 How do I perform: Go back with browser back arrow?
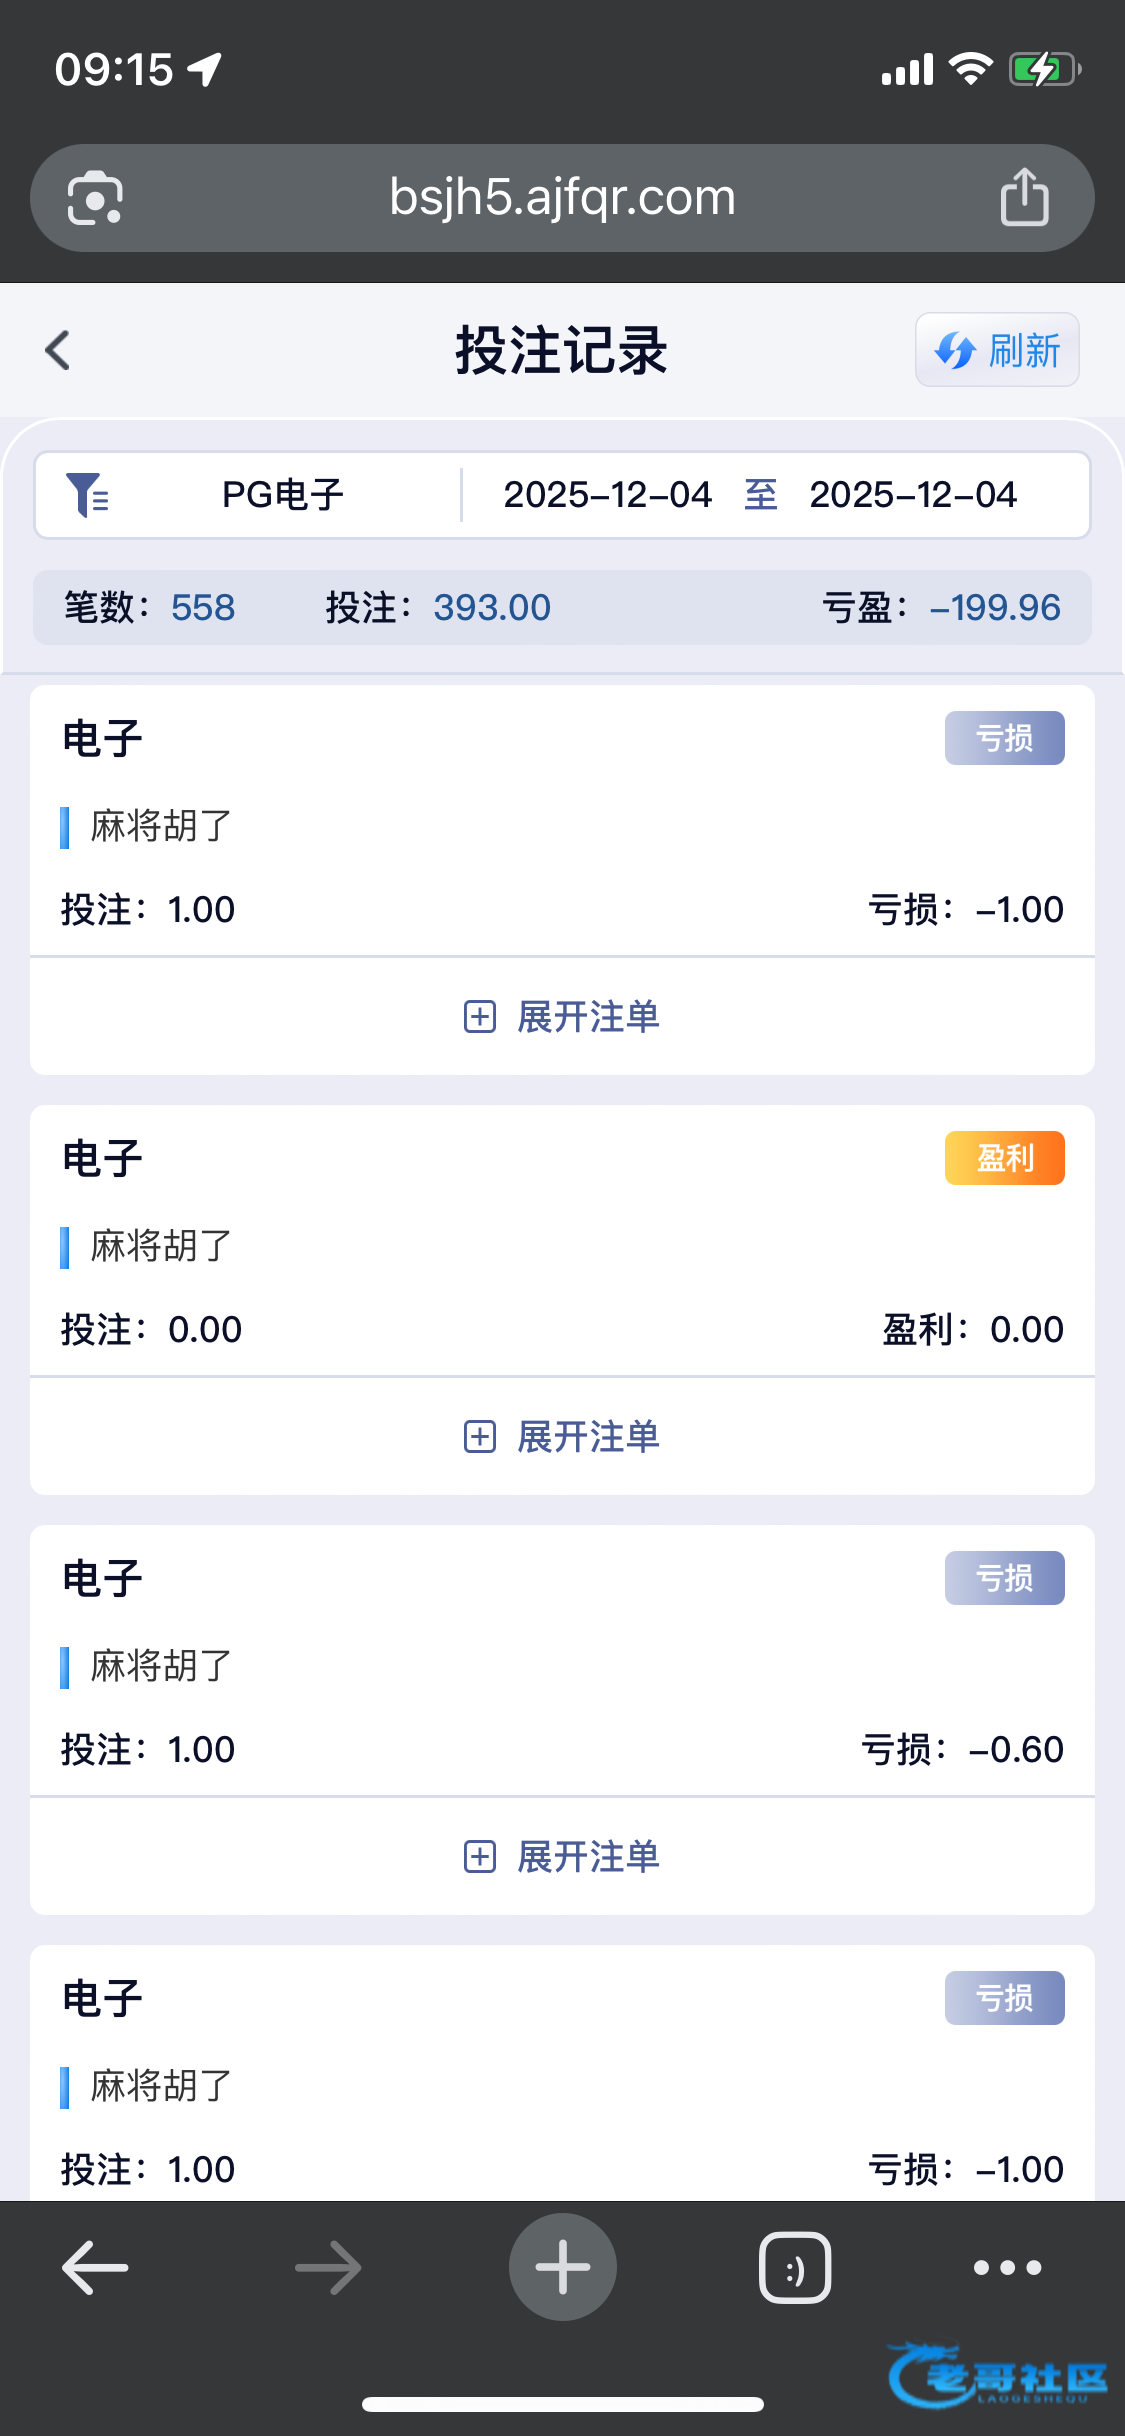[x=95, y=2267]
